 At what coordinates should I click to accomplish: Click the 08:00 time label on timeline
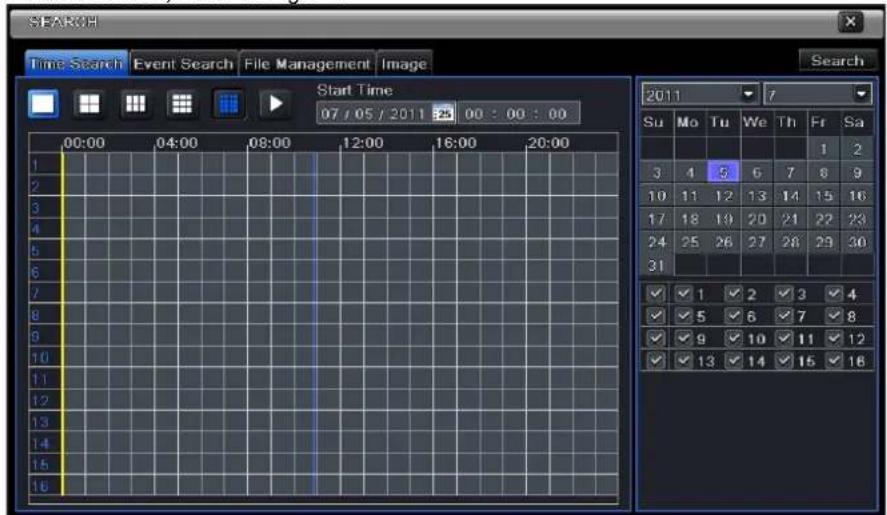point(270,143)
